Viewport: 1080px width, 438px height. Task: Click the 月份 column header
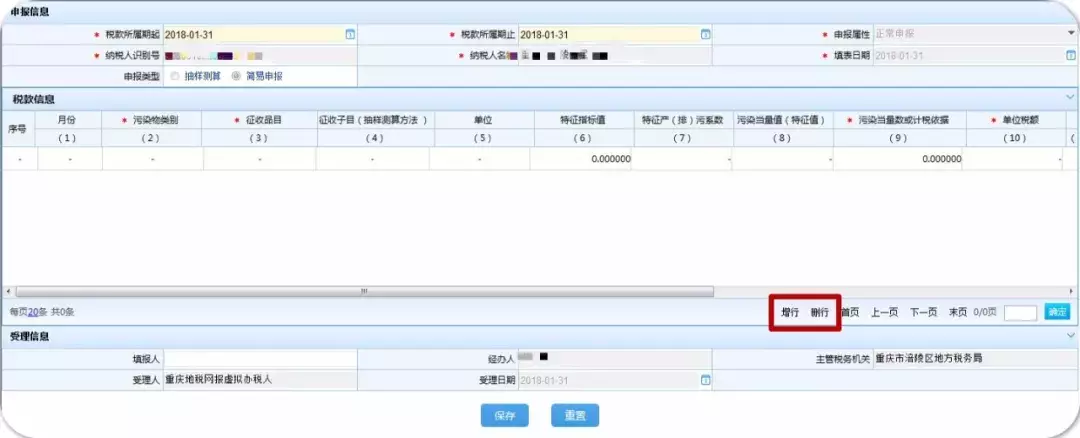point(67,120)
